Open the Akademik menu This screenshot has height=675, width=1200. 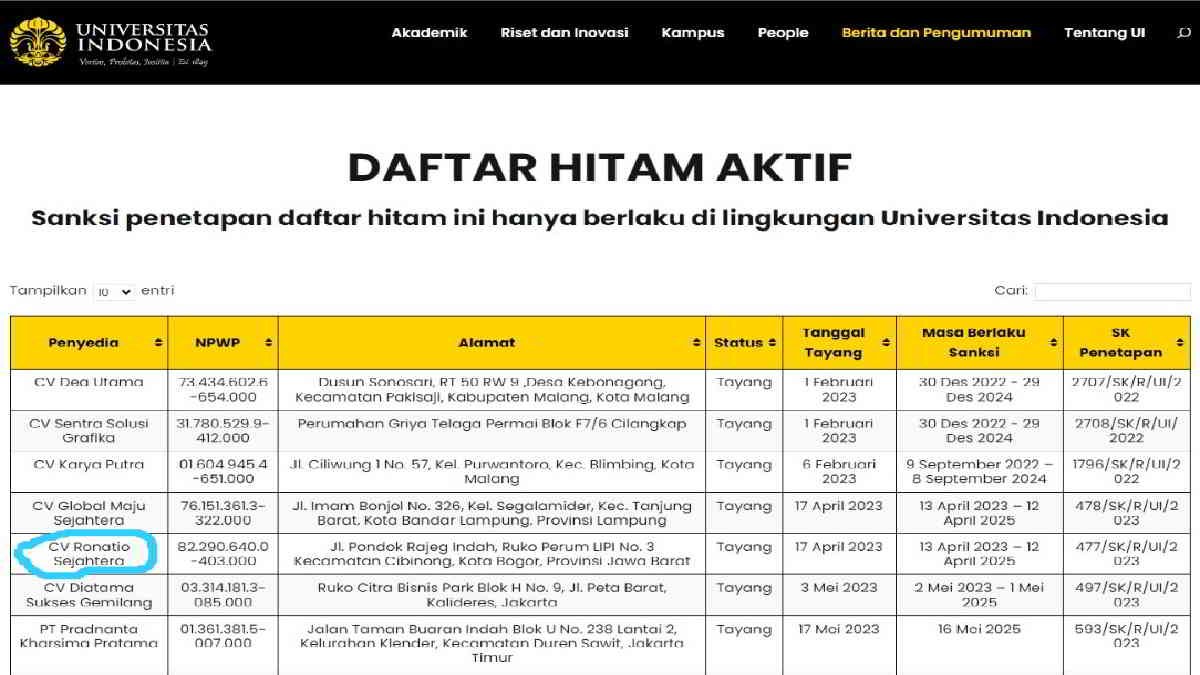point(430,32)
